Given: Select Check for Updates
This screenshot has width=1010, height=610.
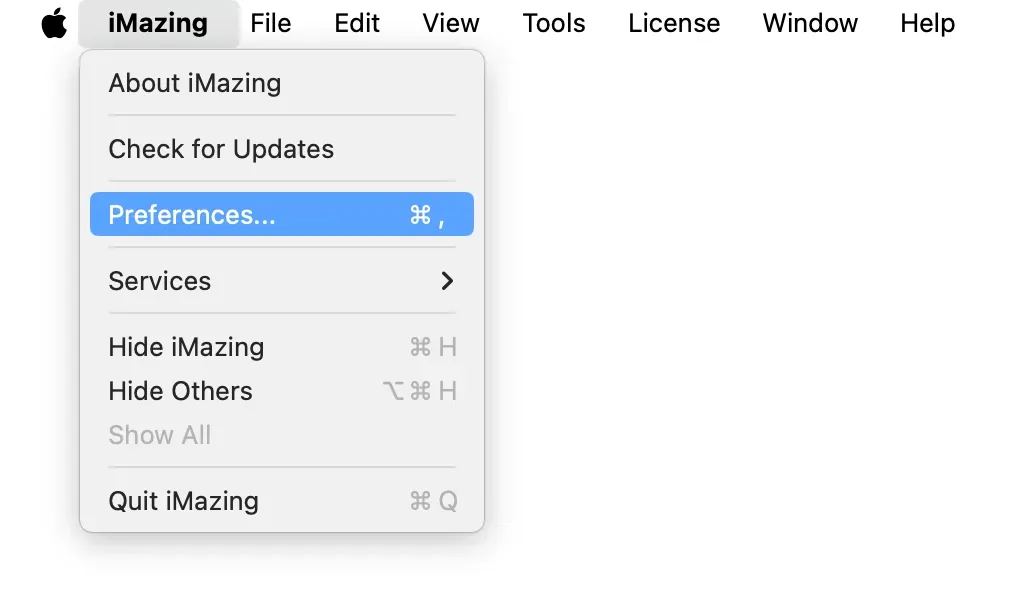Looking at the screenshot, I should (x=221, y=149).
